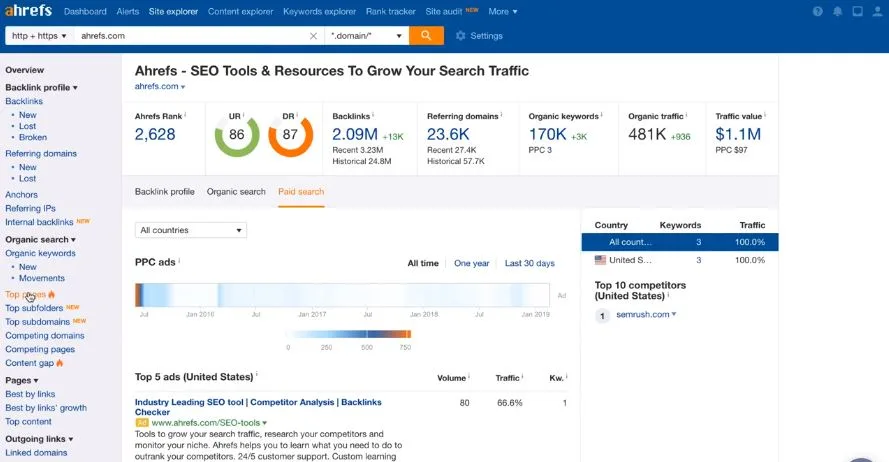Open the Top content sidebar link

[28, 422]
